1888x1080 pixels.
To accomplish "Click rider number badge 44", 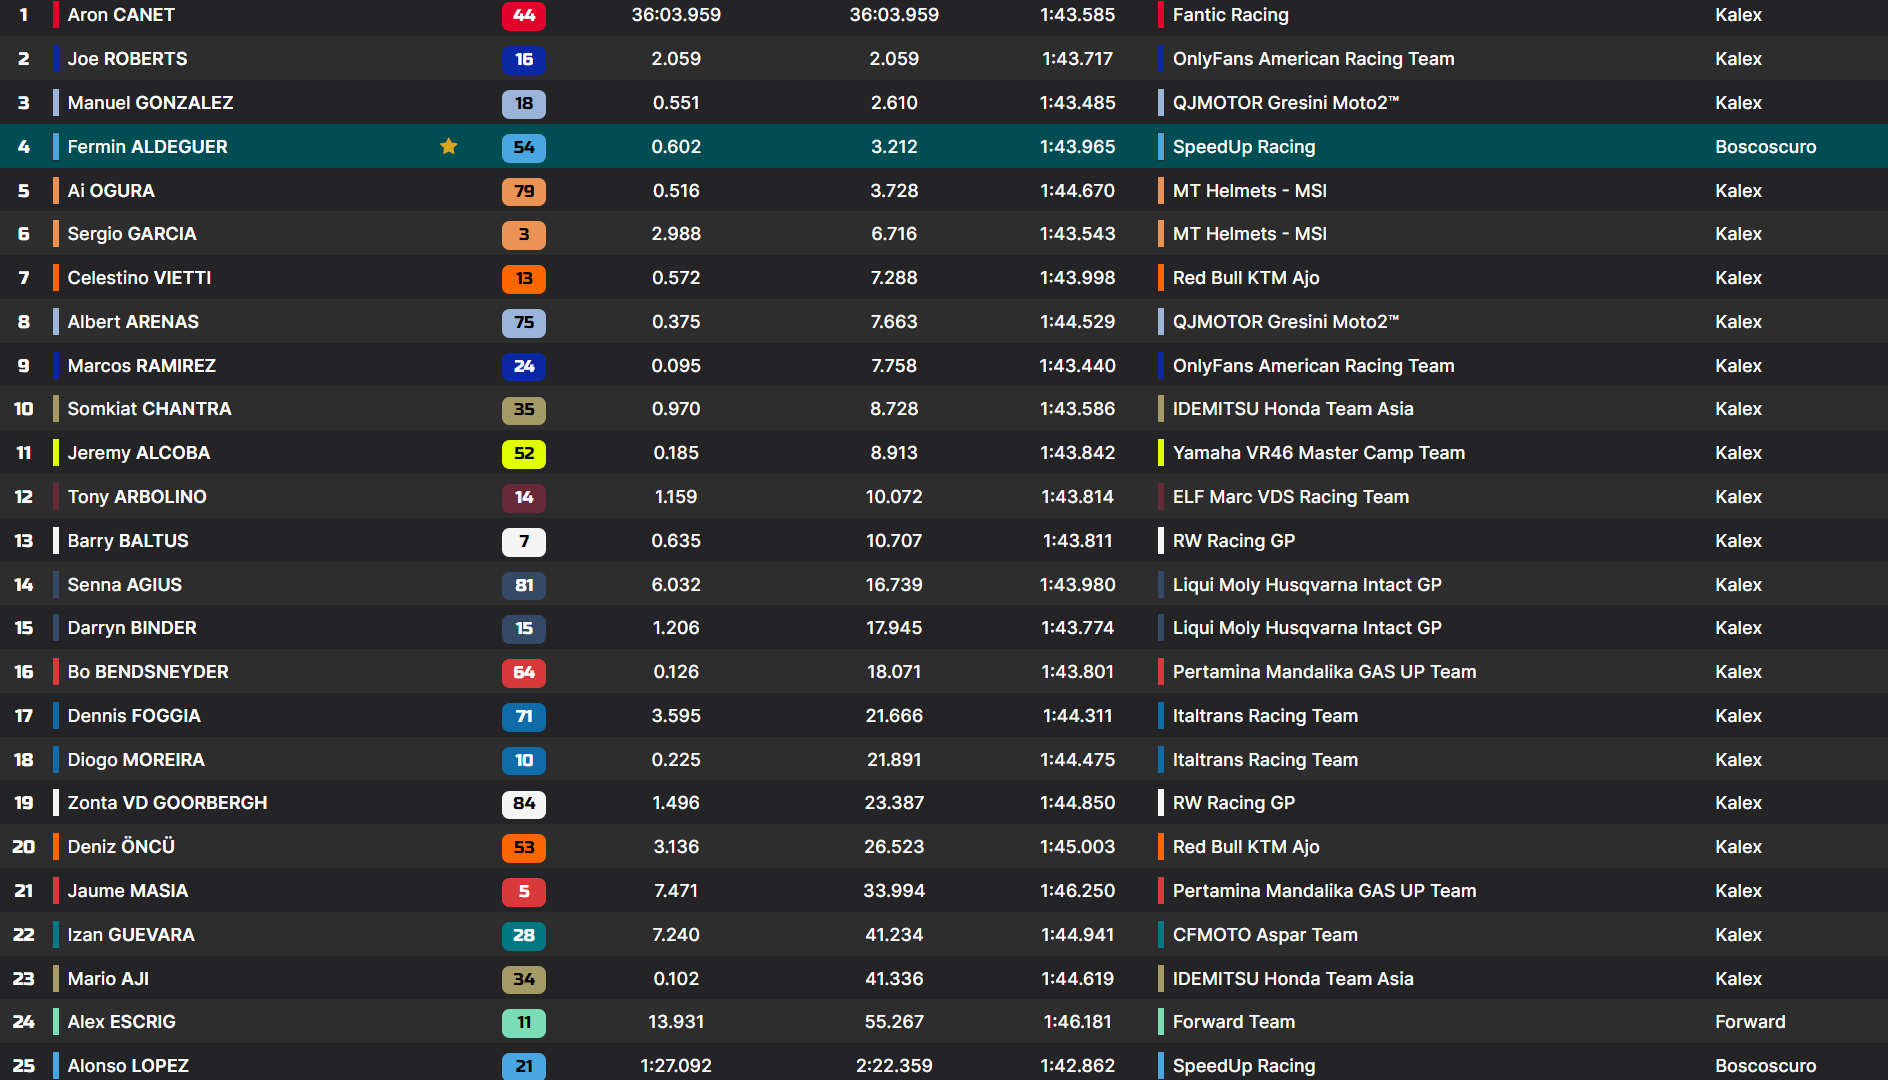I will coord(524,15).
